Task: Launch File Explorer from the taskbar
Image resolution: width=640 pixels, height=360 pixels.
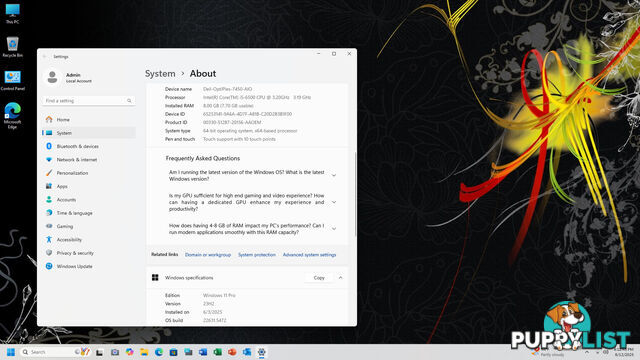Action: pyautogui.click(x=144, y=352)
